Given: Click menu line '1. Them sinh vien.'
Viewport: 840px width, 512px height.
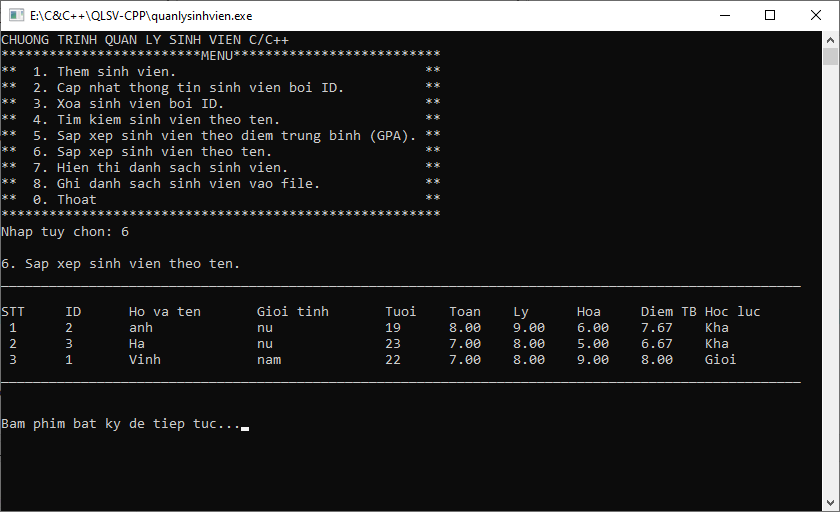Looking at the screenshot, I should point(104,72).
